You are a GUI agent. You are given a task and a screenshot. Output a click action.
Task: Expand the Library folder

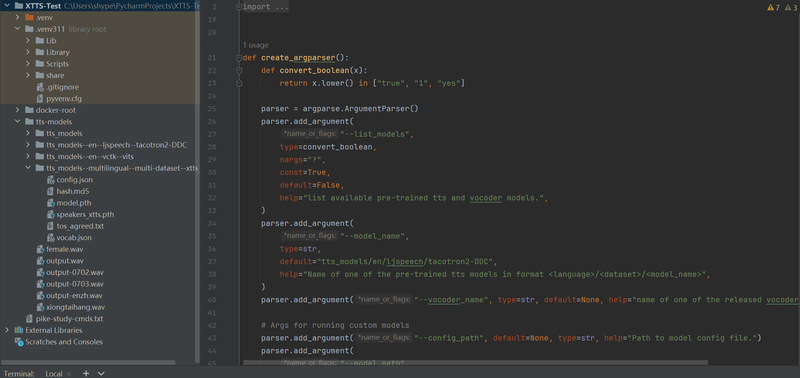[x=28, y=52]
